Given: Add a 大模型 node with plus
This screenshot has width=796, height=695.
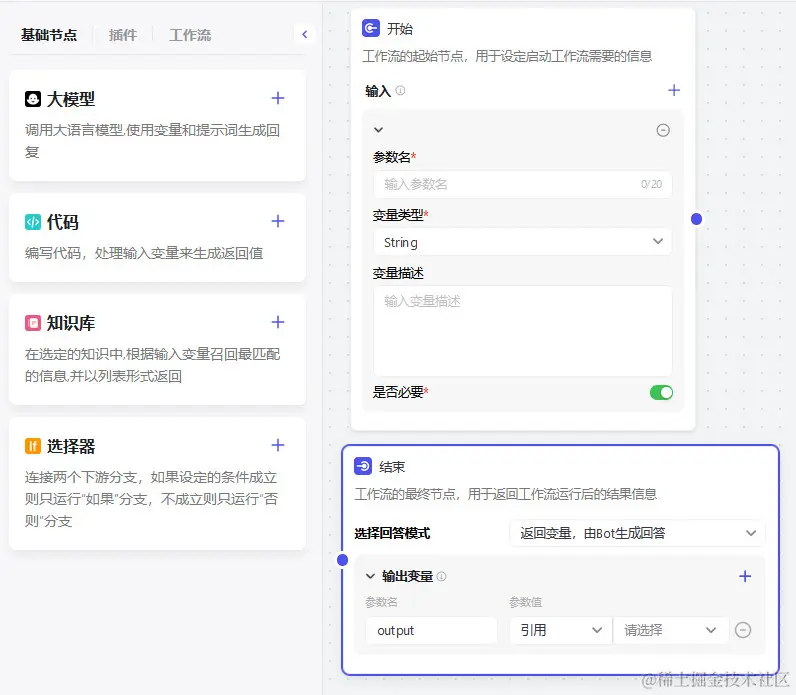Looking at the screenshot, I should coord(278,98).
